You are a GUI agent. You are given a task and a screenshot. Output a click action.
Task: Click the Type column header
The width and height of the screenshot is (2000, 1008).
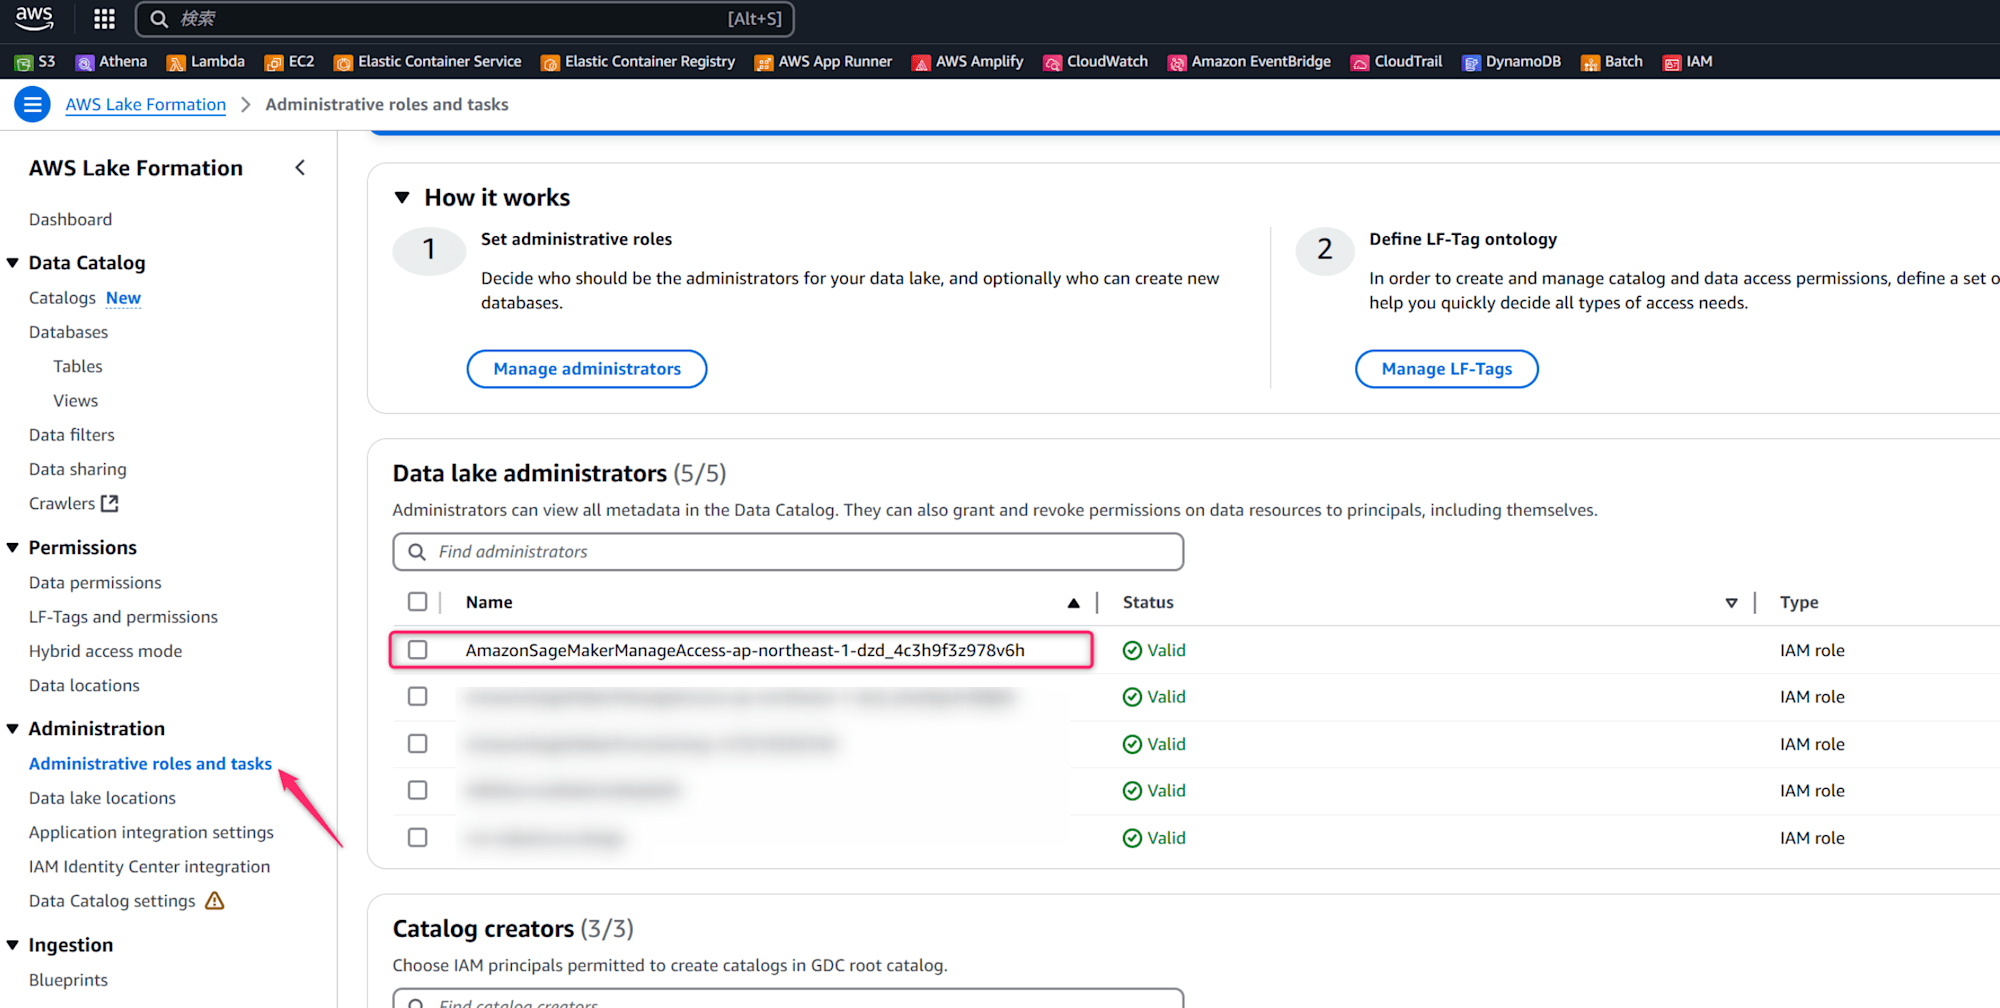pyautogui.click(x=1799, y=603)
